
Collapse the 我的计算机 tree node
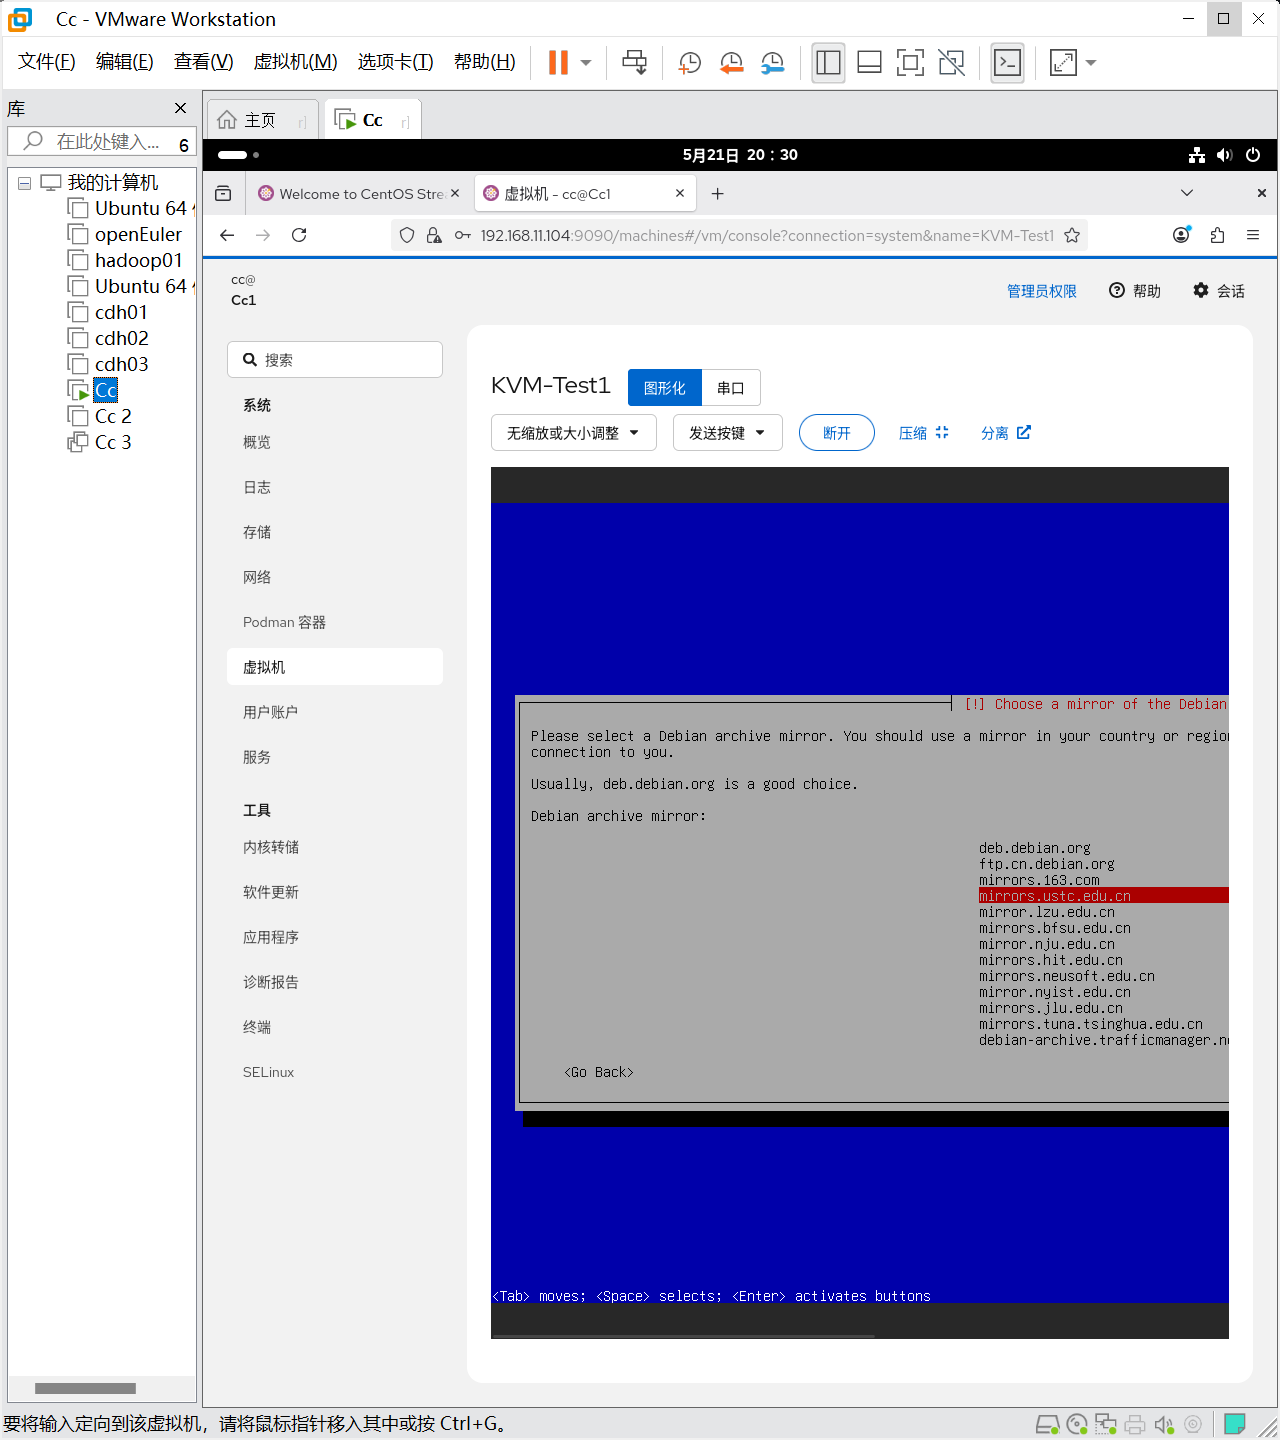[x=24, y=183]
